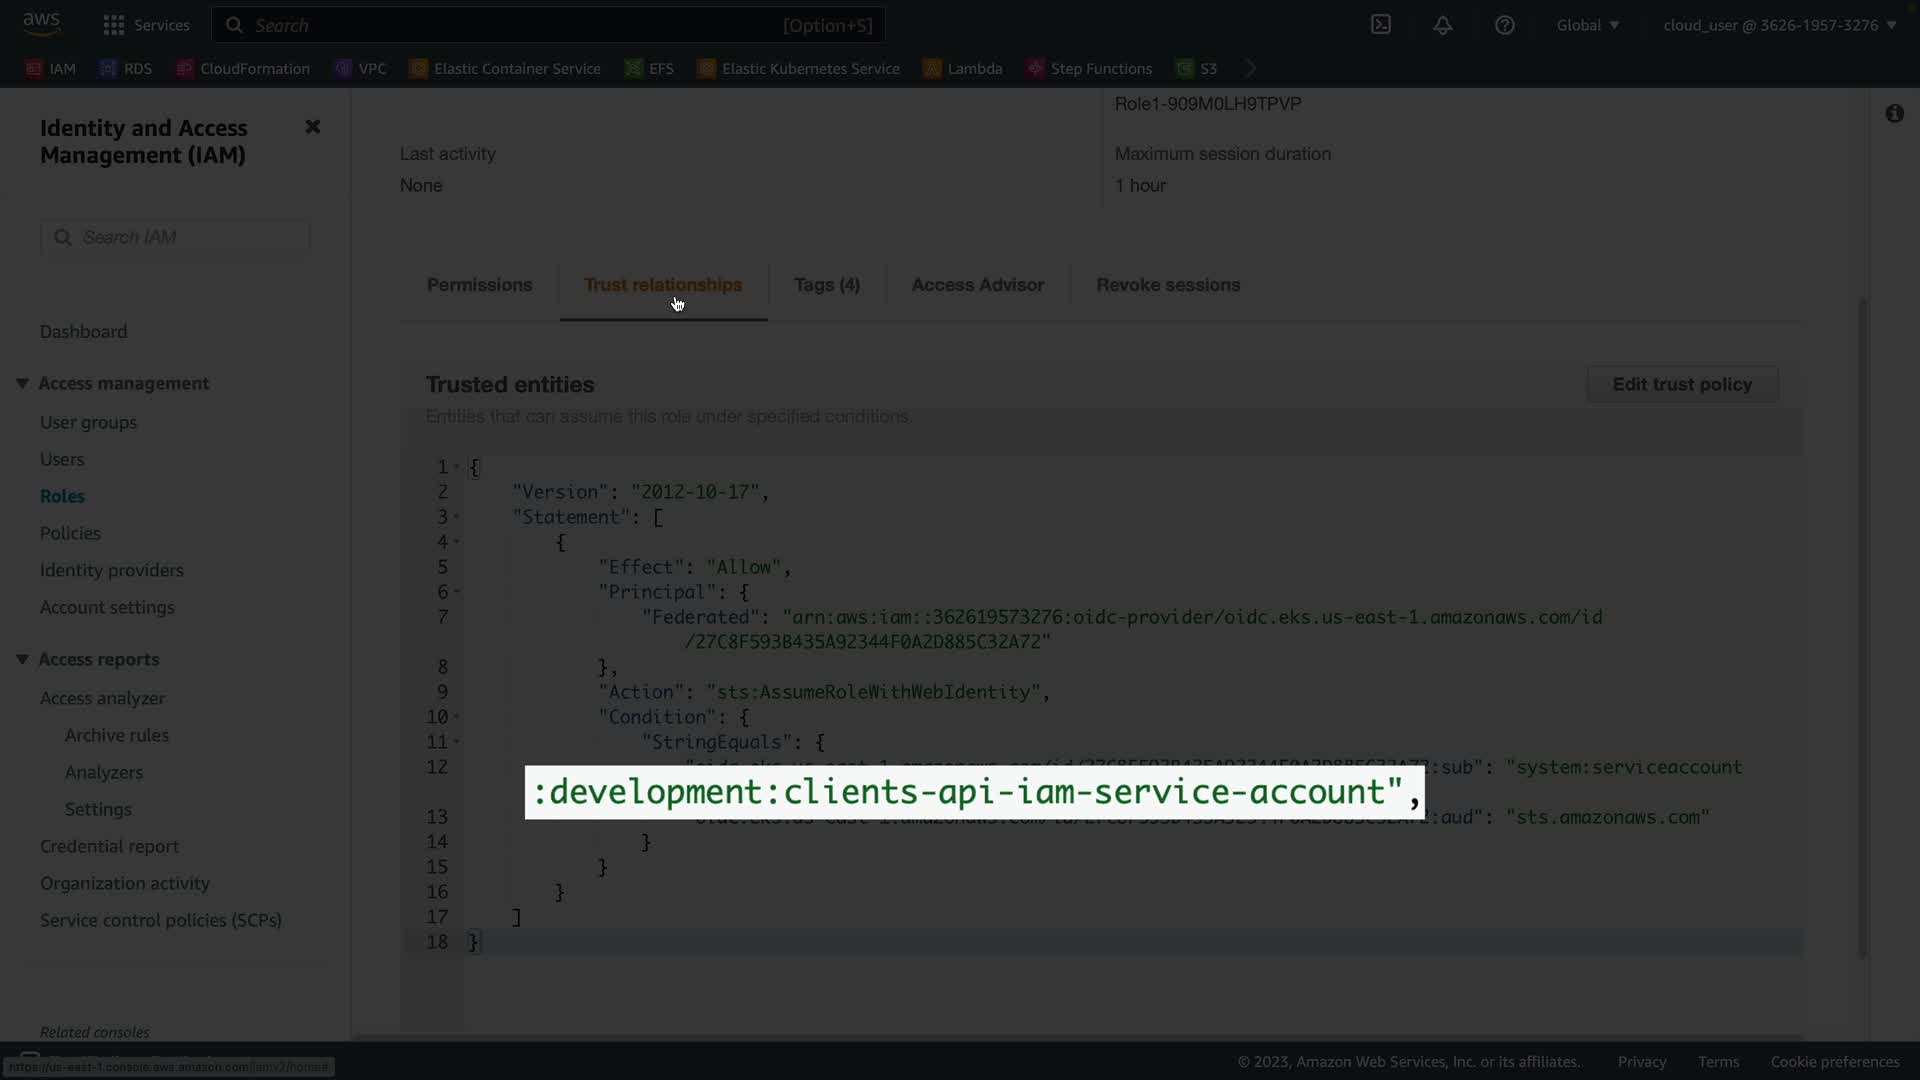Open the cloud_user account dropdown
Image resolution: width=1920 pixels, height=1080 pixels.
pos(1779,25)
